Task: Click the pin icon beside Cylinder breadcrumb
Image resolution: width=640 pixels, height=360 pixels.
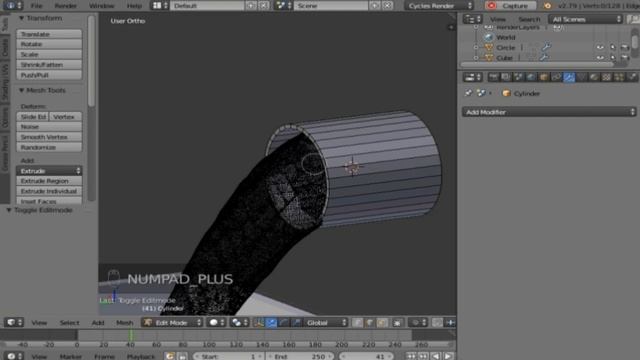Action: (468, 93)
